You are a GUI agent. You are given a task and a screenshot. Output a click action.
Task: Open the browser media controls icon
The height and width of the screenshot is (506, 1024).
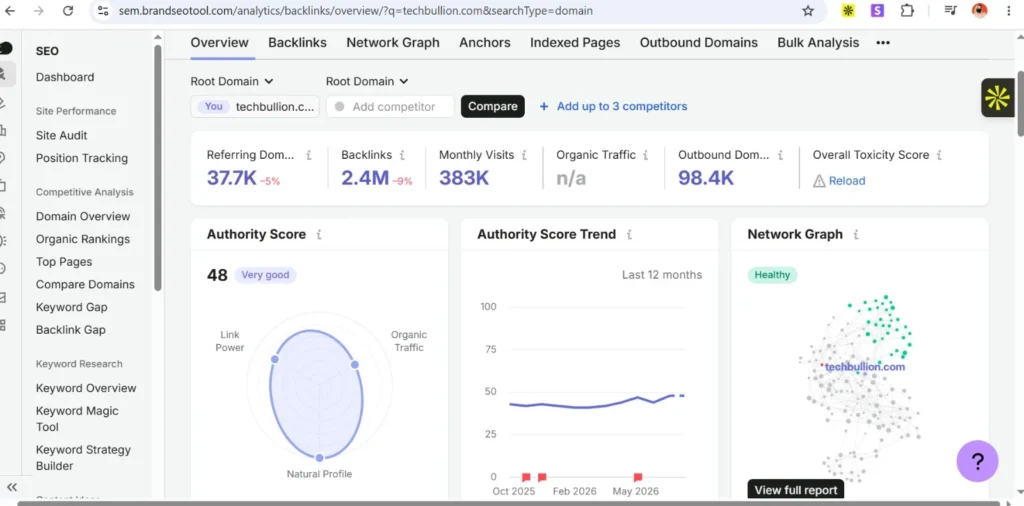click(x=950, y=10)
